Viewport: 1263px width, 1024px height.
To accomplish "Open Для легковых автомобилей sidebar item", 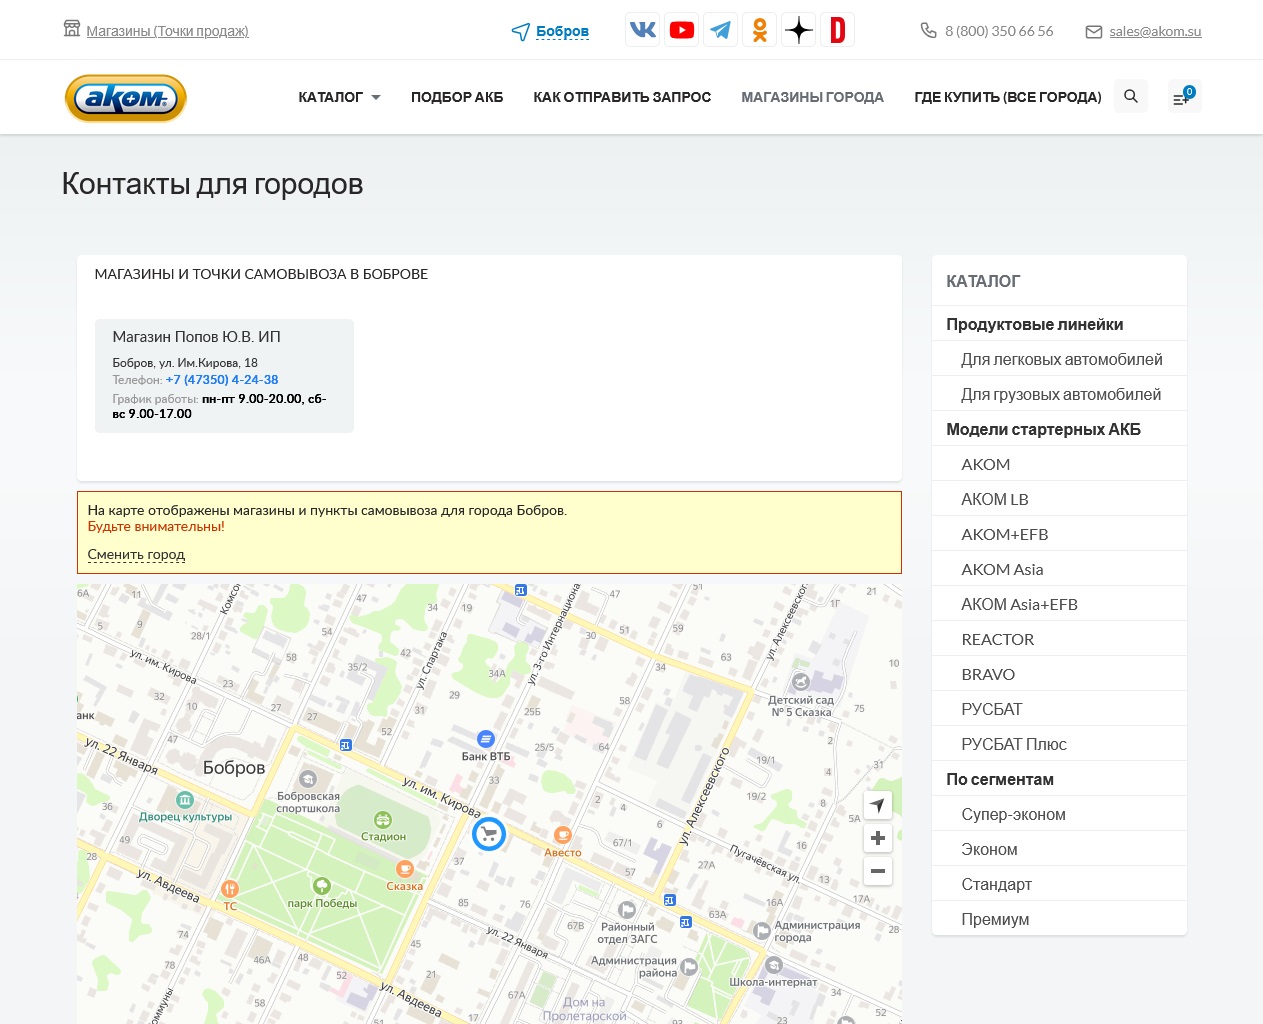I will (x=1062, y=359).
